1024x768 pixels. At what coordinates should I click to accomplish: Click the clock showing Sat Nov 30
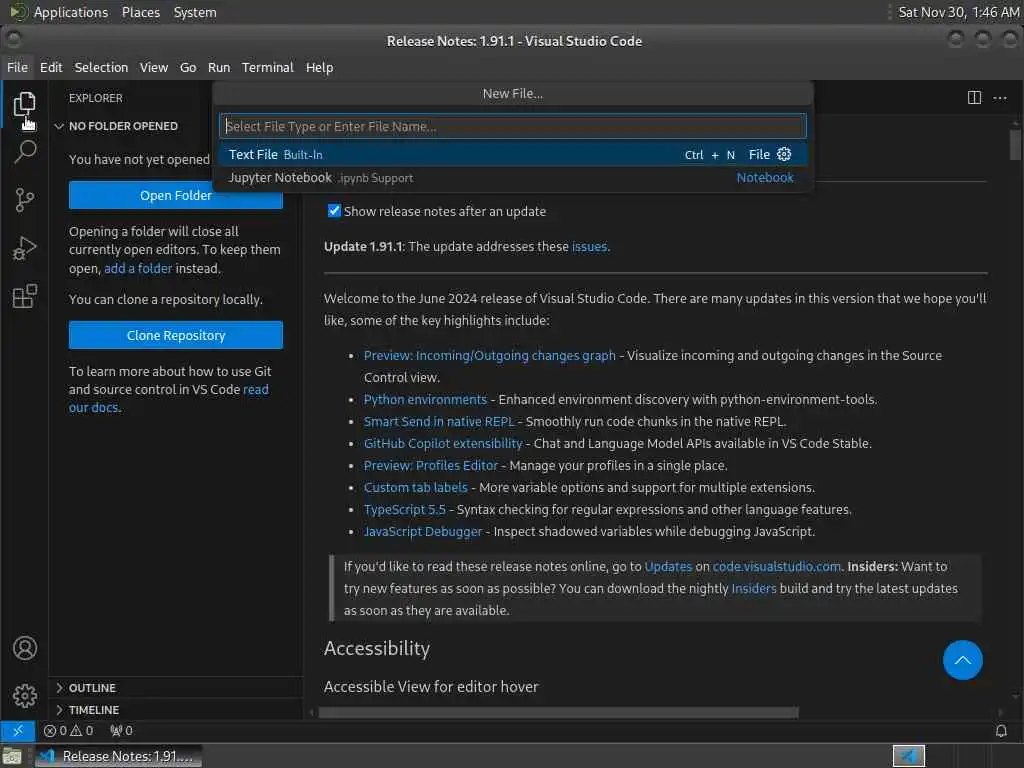958,12
